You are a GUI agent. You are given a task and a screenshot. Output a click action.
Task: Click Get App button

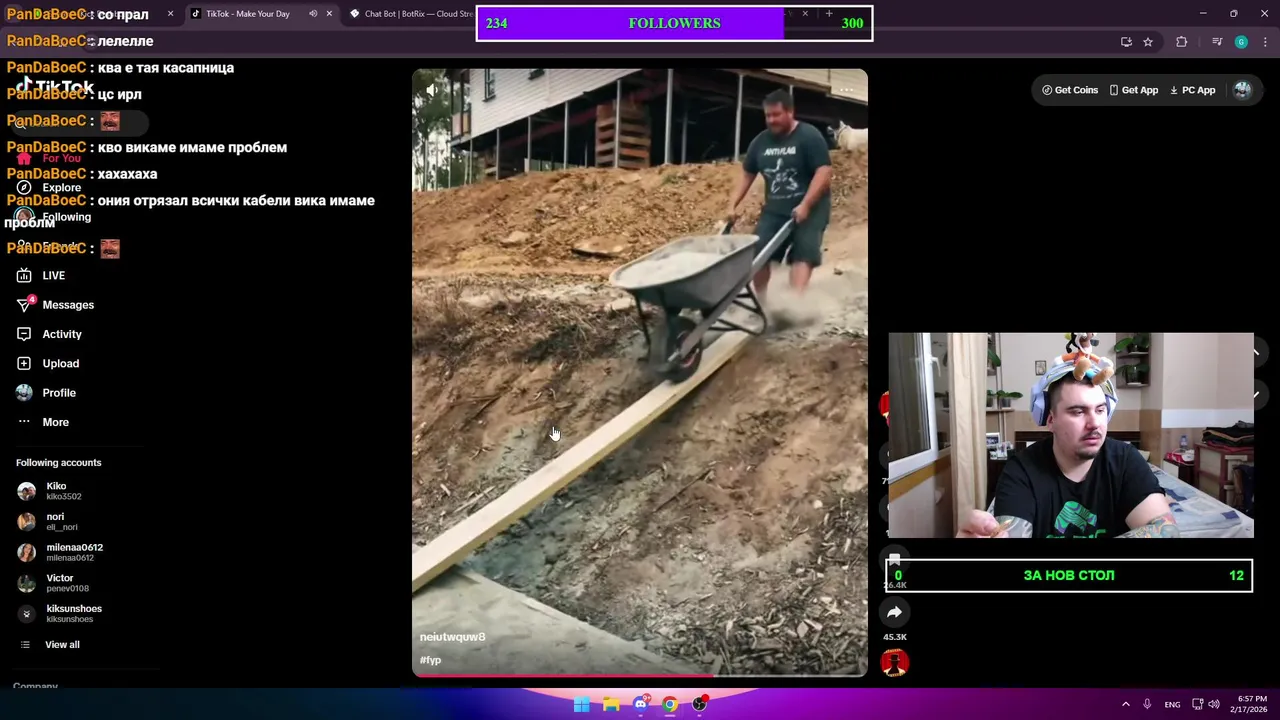click(x=1133, y=90)
